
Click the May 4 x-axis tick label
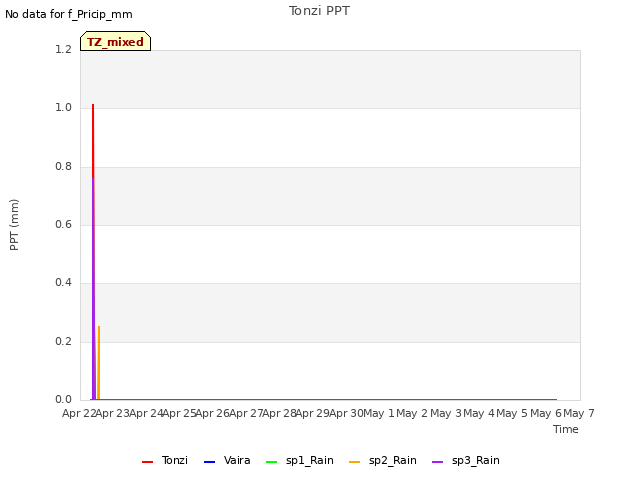(x=479, y=413)
